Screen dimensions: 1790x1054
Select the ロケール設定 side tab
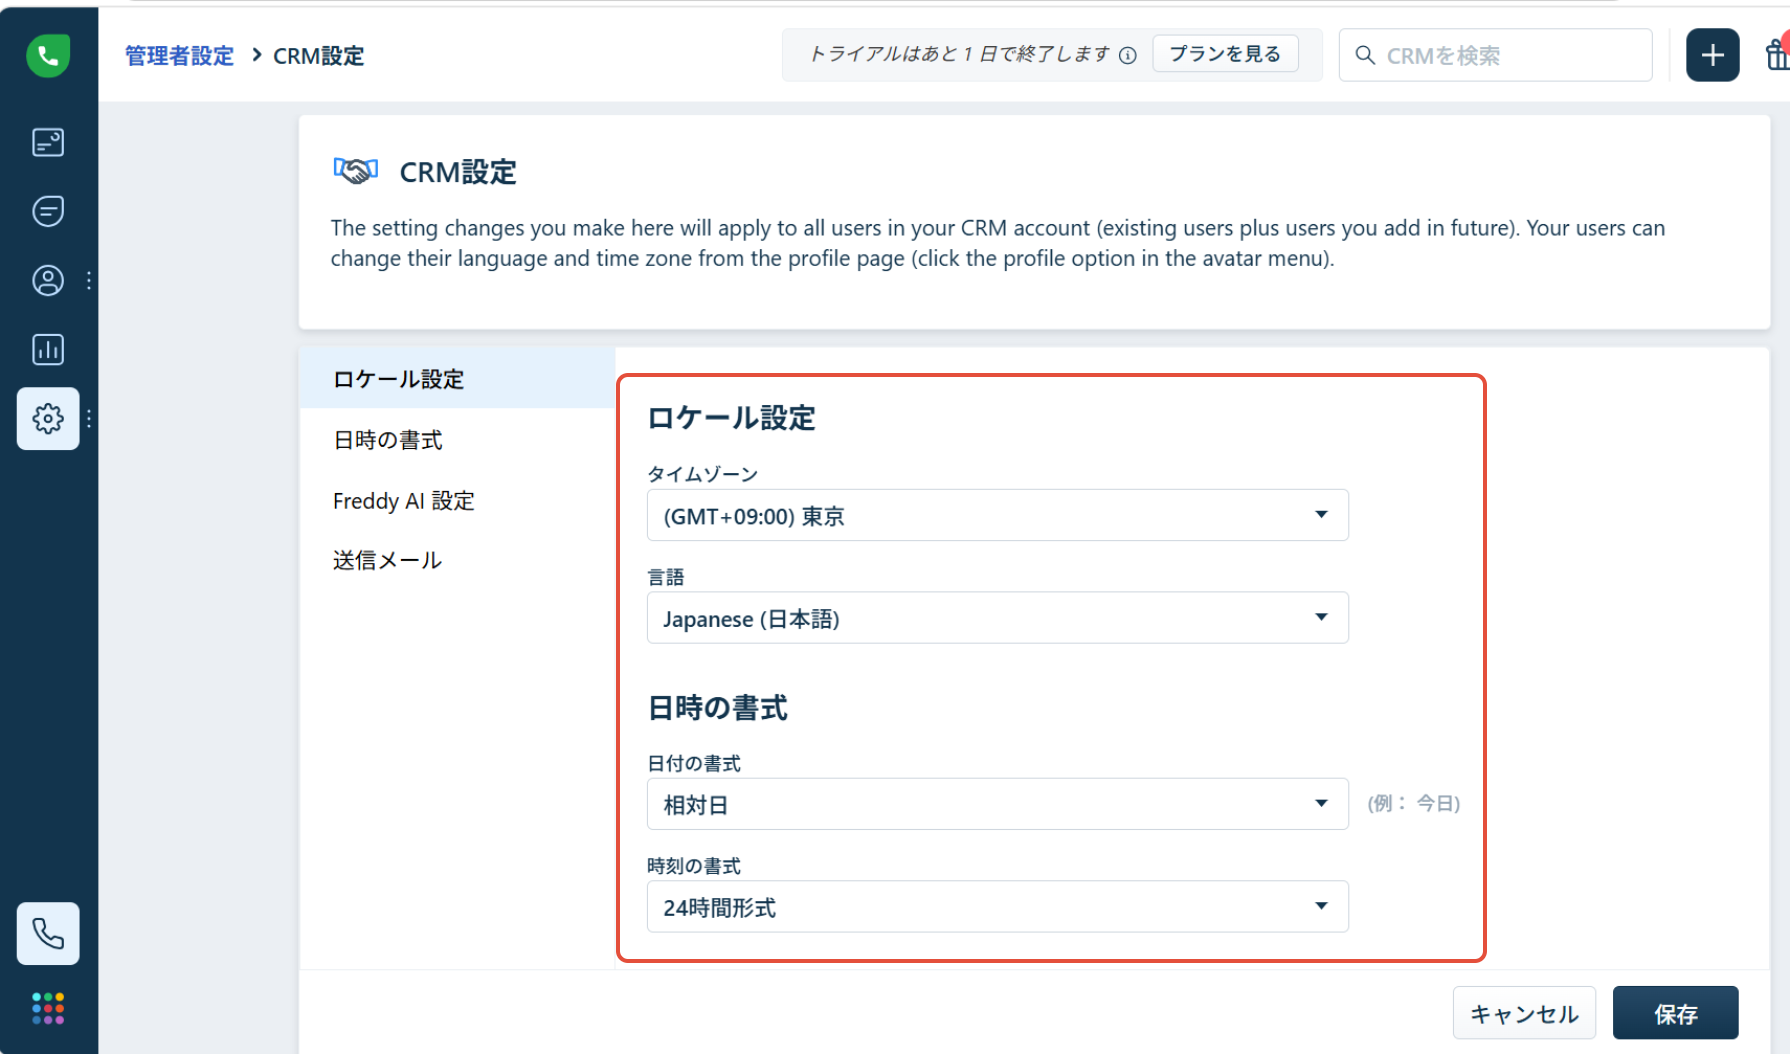point(457,378)
